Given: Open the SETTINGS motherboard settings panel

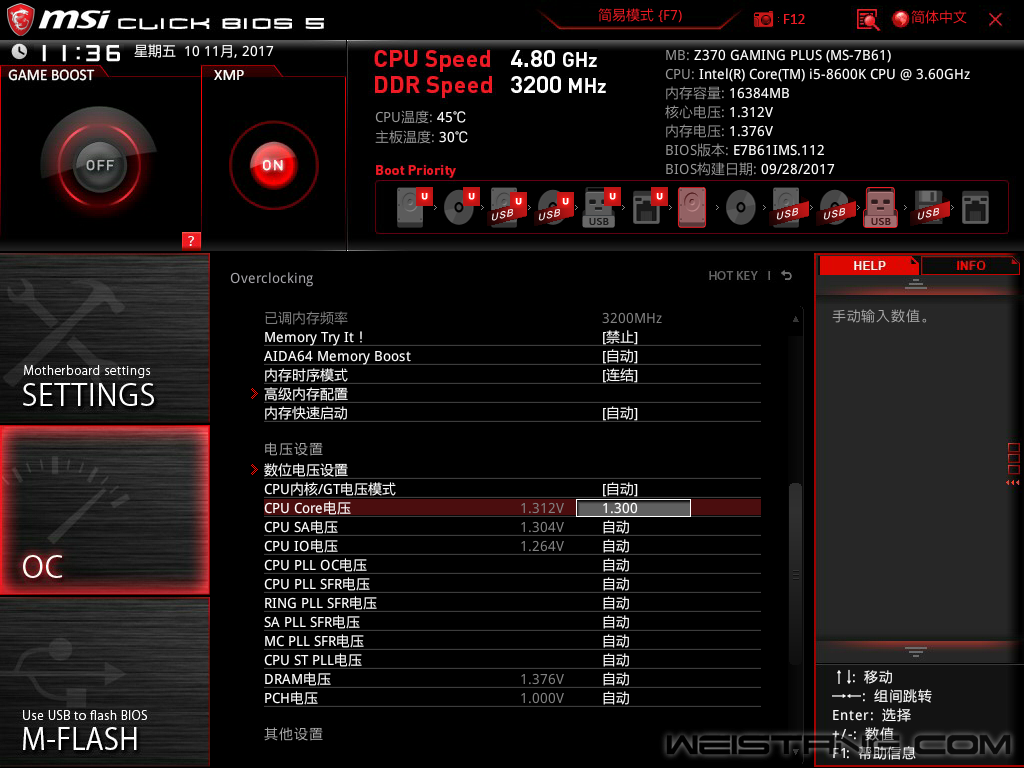Looking at the screenshot, I should click(x=104, y=338).
